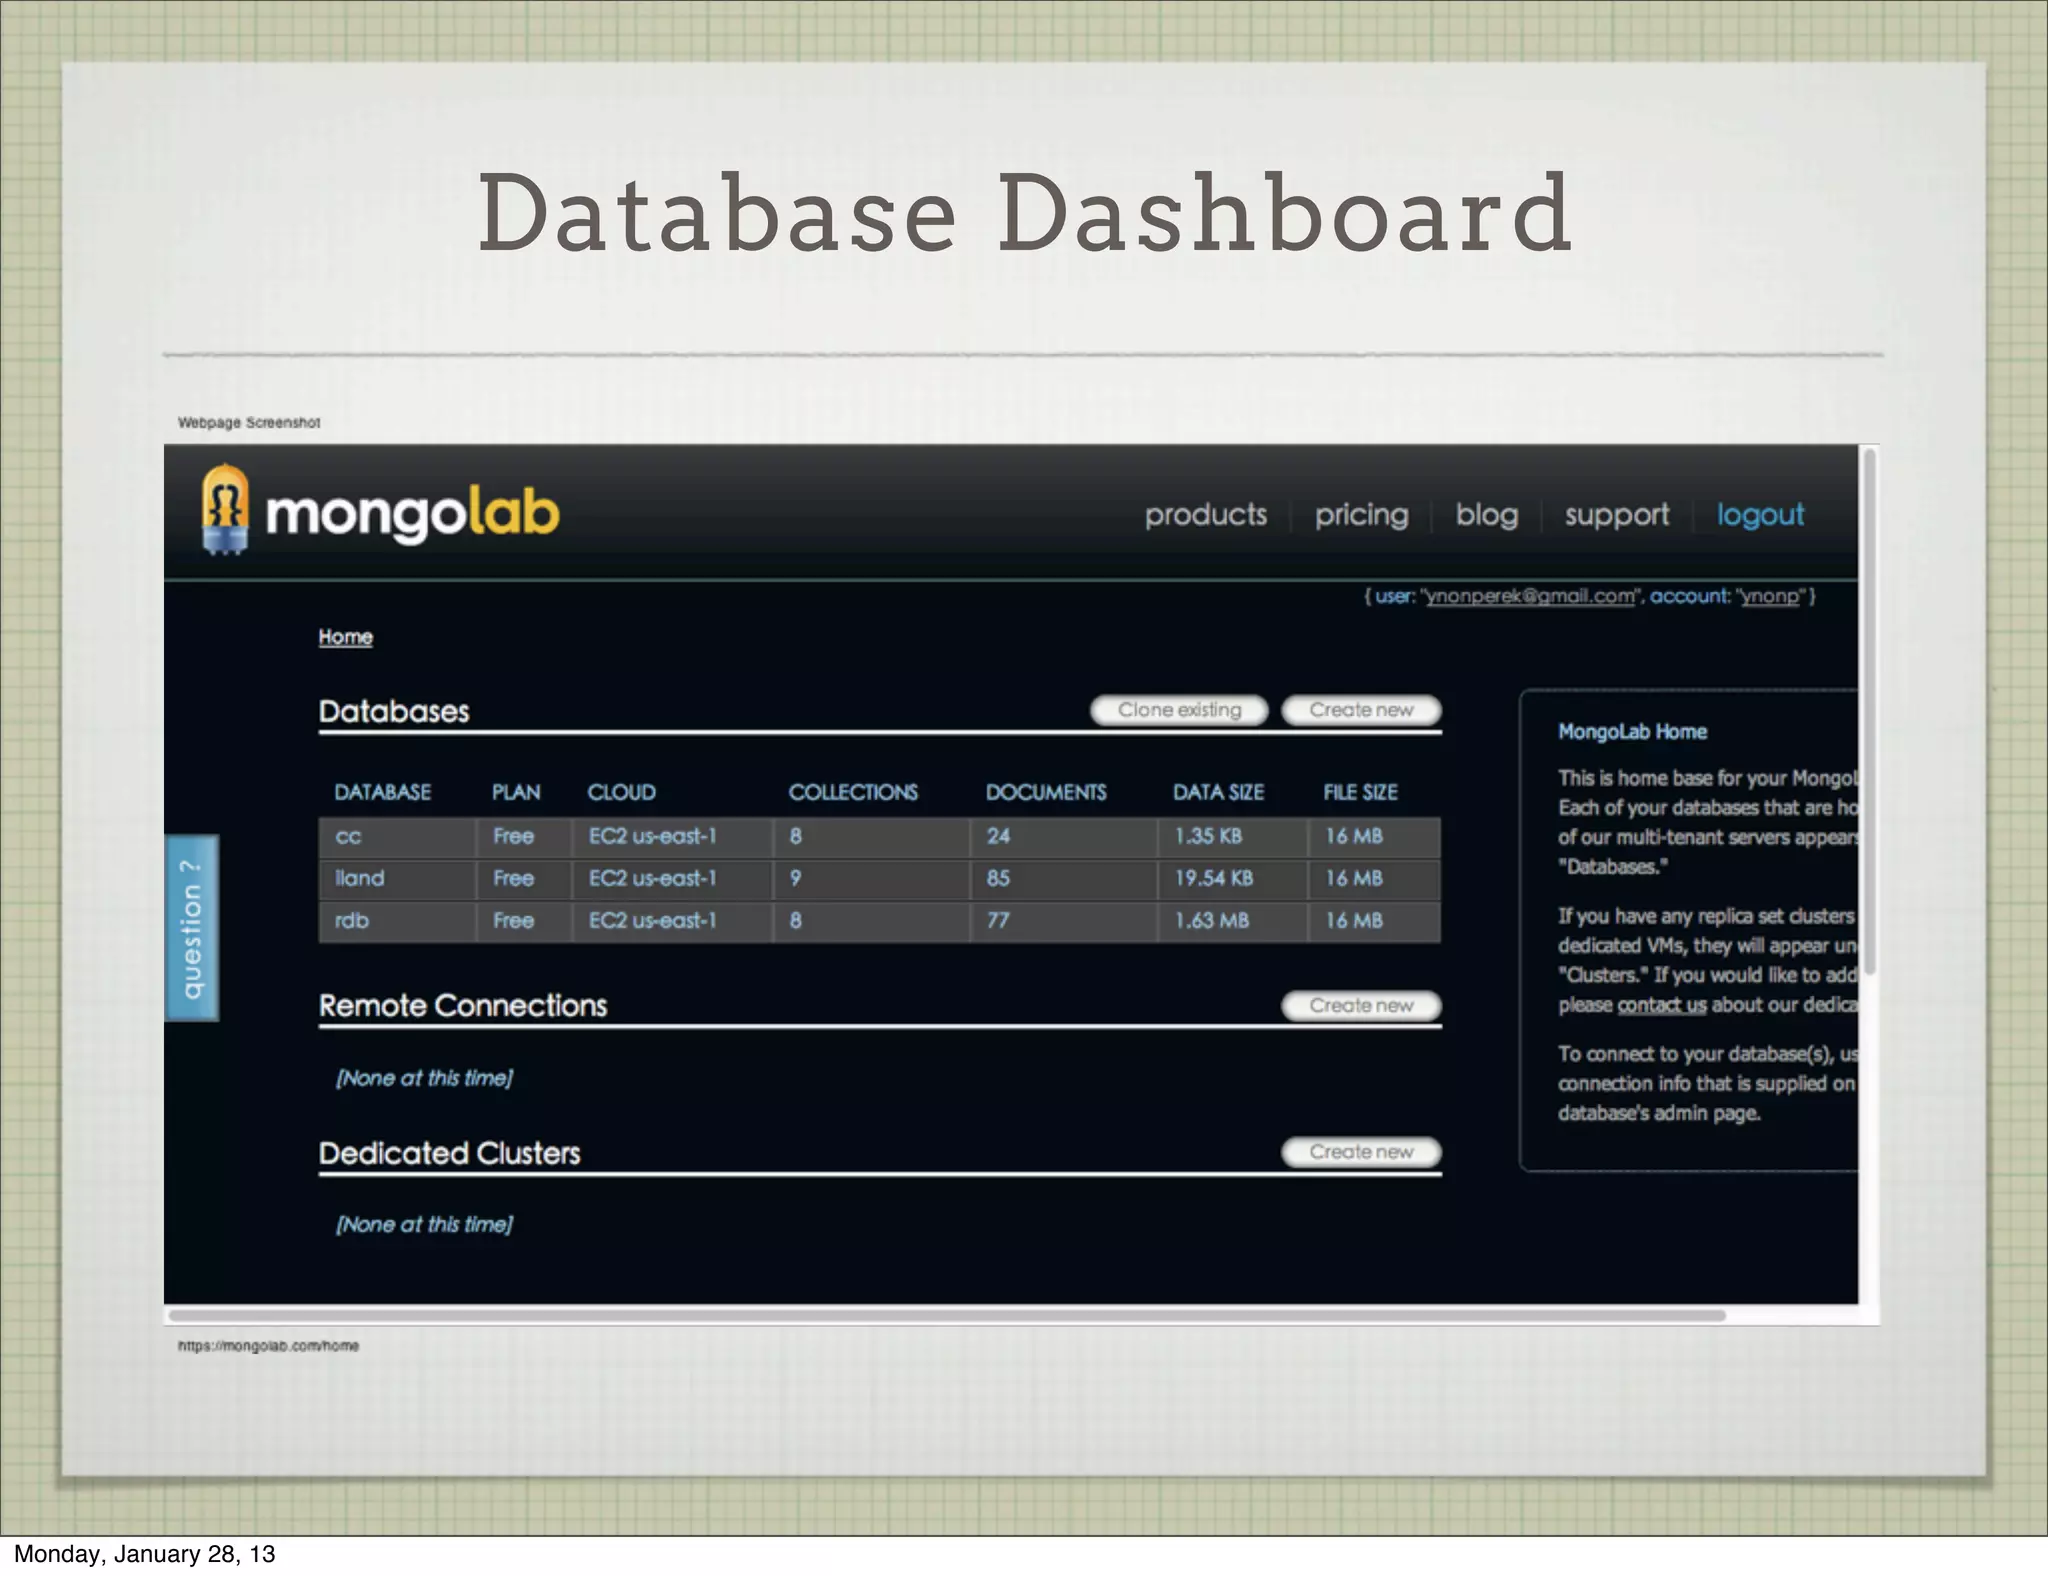Viewport: 2048px width, 1576px height.
Task: Click the horizontal scrollbar at the bottom
Action: (945, 1315)
